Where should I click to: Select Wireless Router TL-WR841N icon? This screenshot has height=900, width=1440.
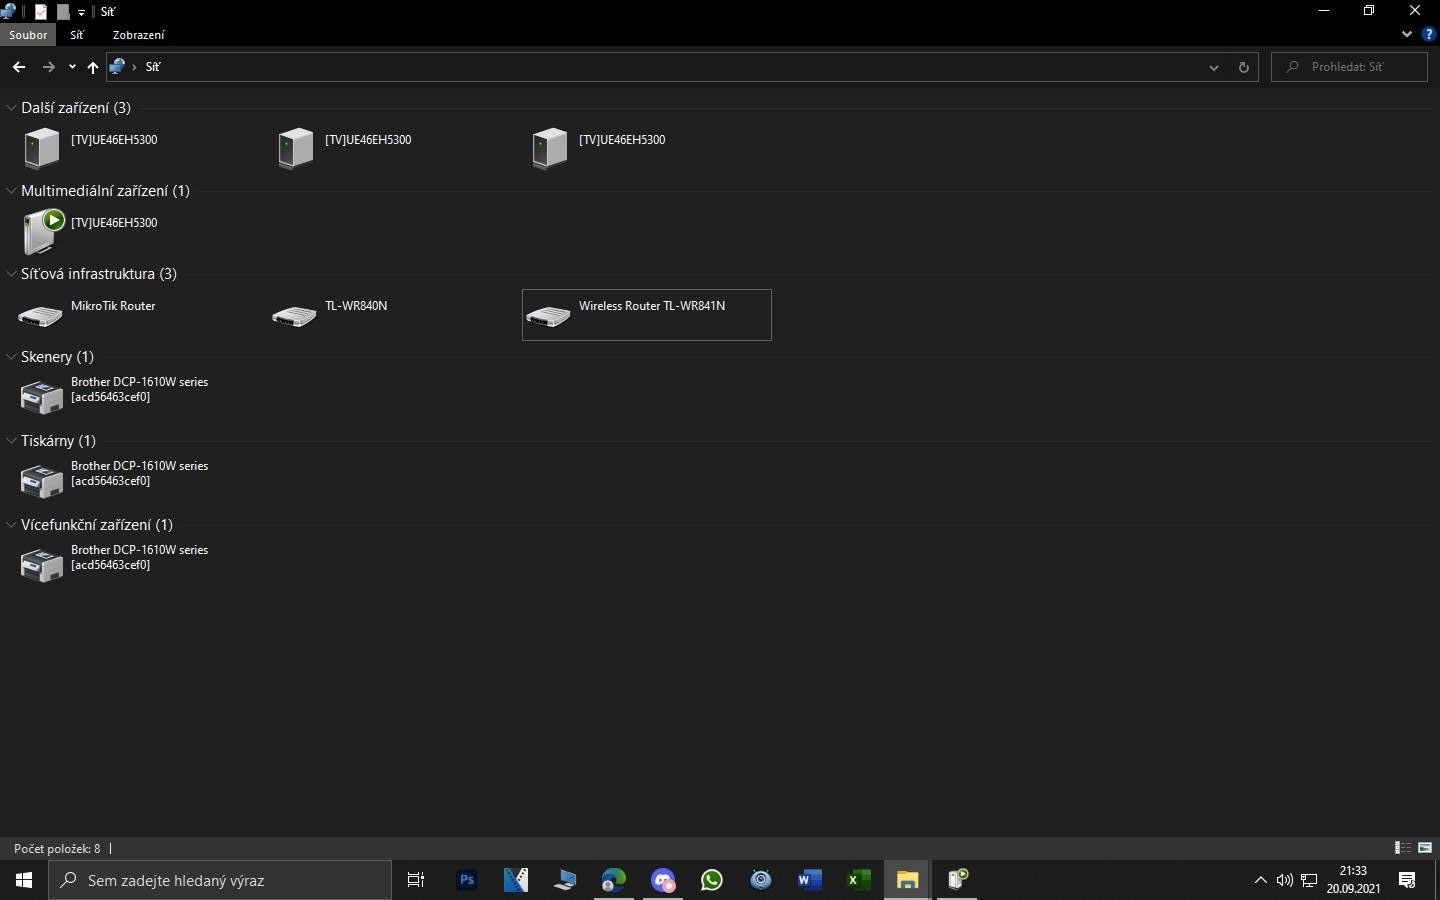[x=549, y=316]
